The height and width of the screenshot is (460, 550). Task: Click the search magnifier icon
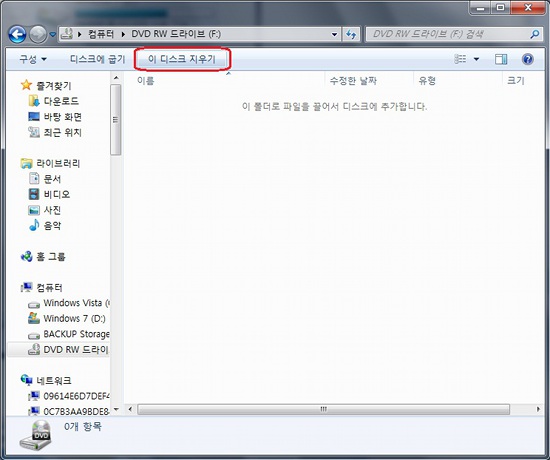pyautogui.click(x=535, y=34)
